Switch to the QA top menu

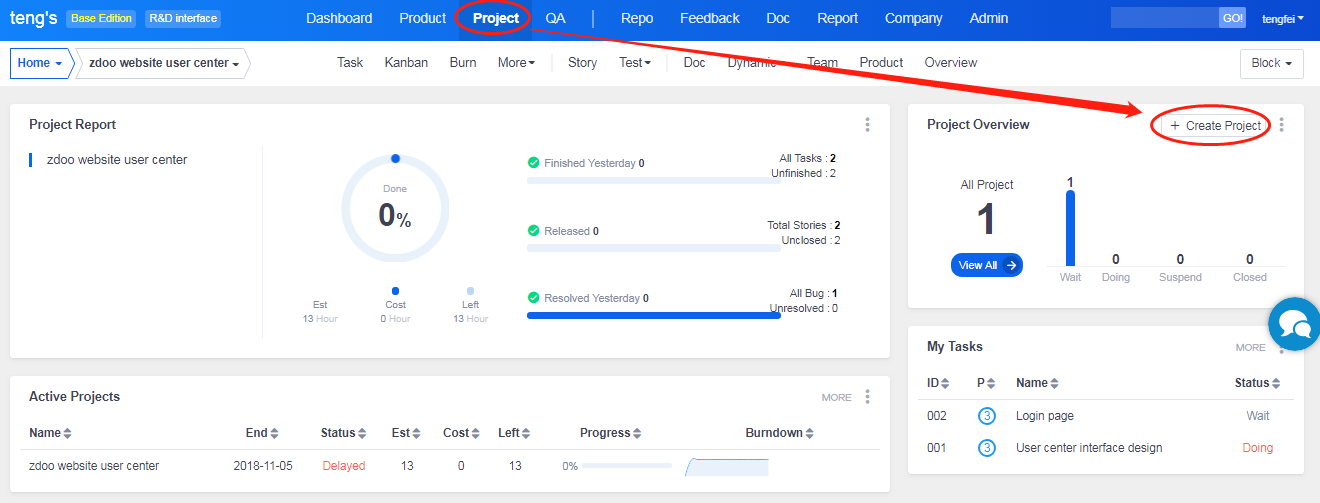pyautogui.click(x=555, y=18)
